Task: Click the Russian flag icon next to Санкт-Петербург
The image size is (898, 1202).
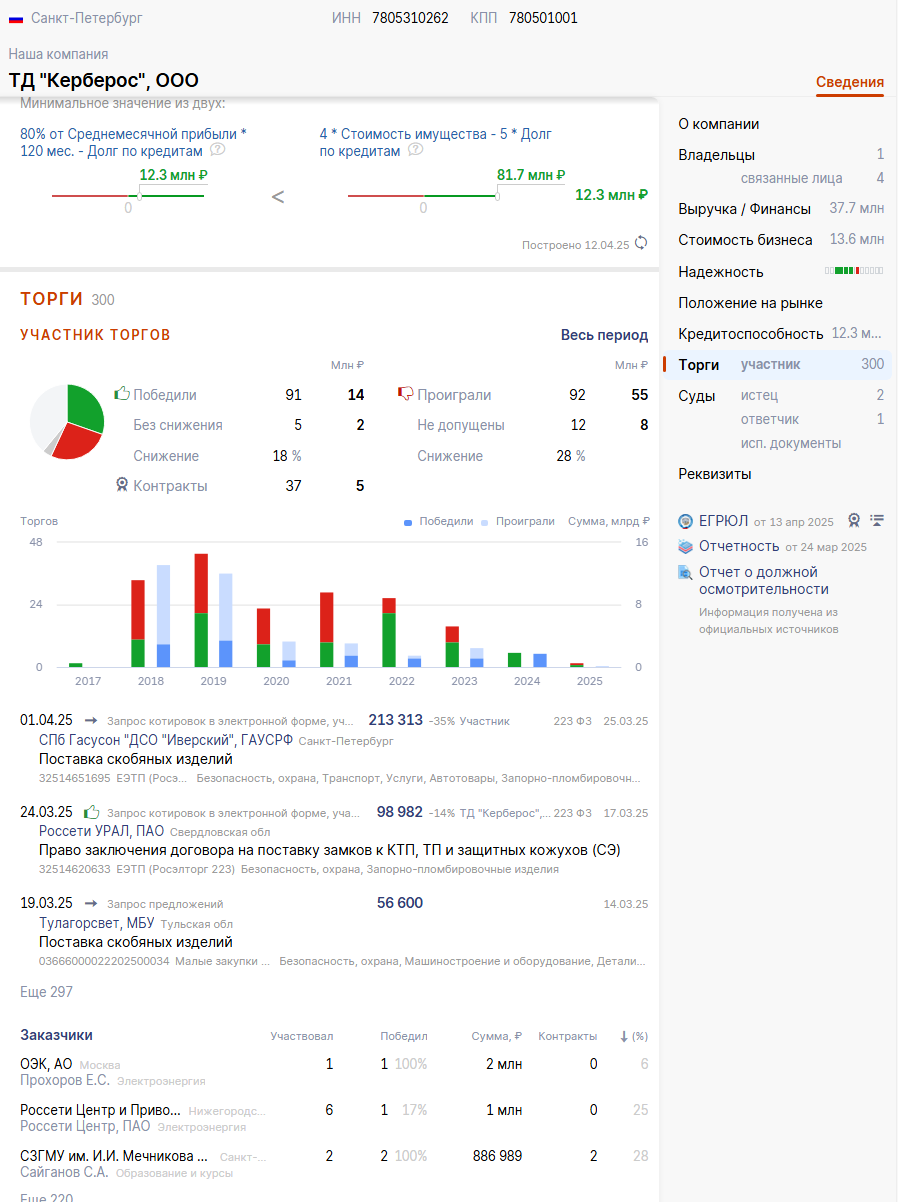Action: [16, 18]
